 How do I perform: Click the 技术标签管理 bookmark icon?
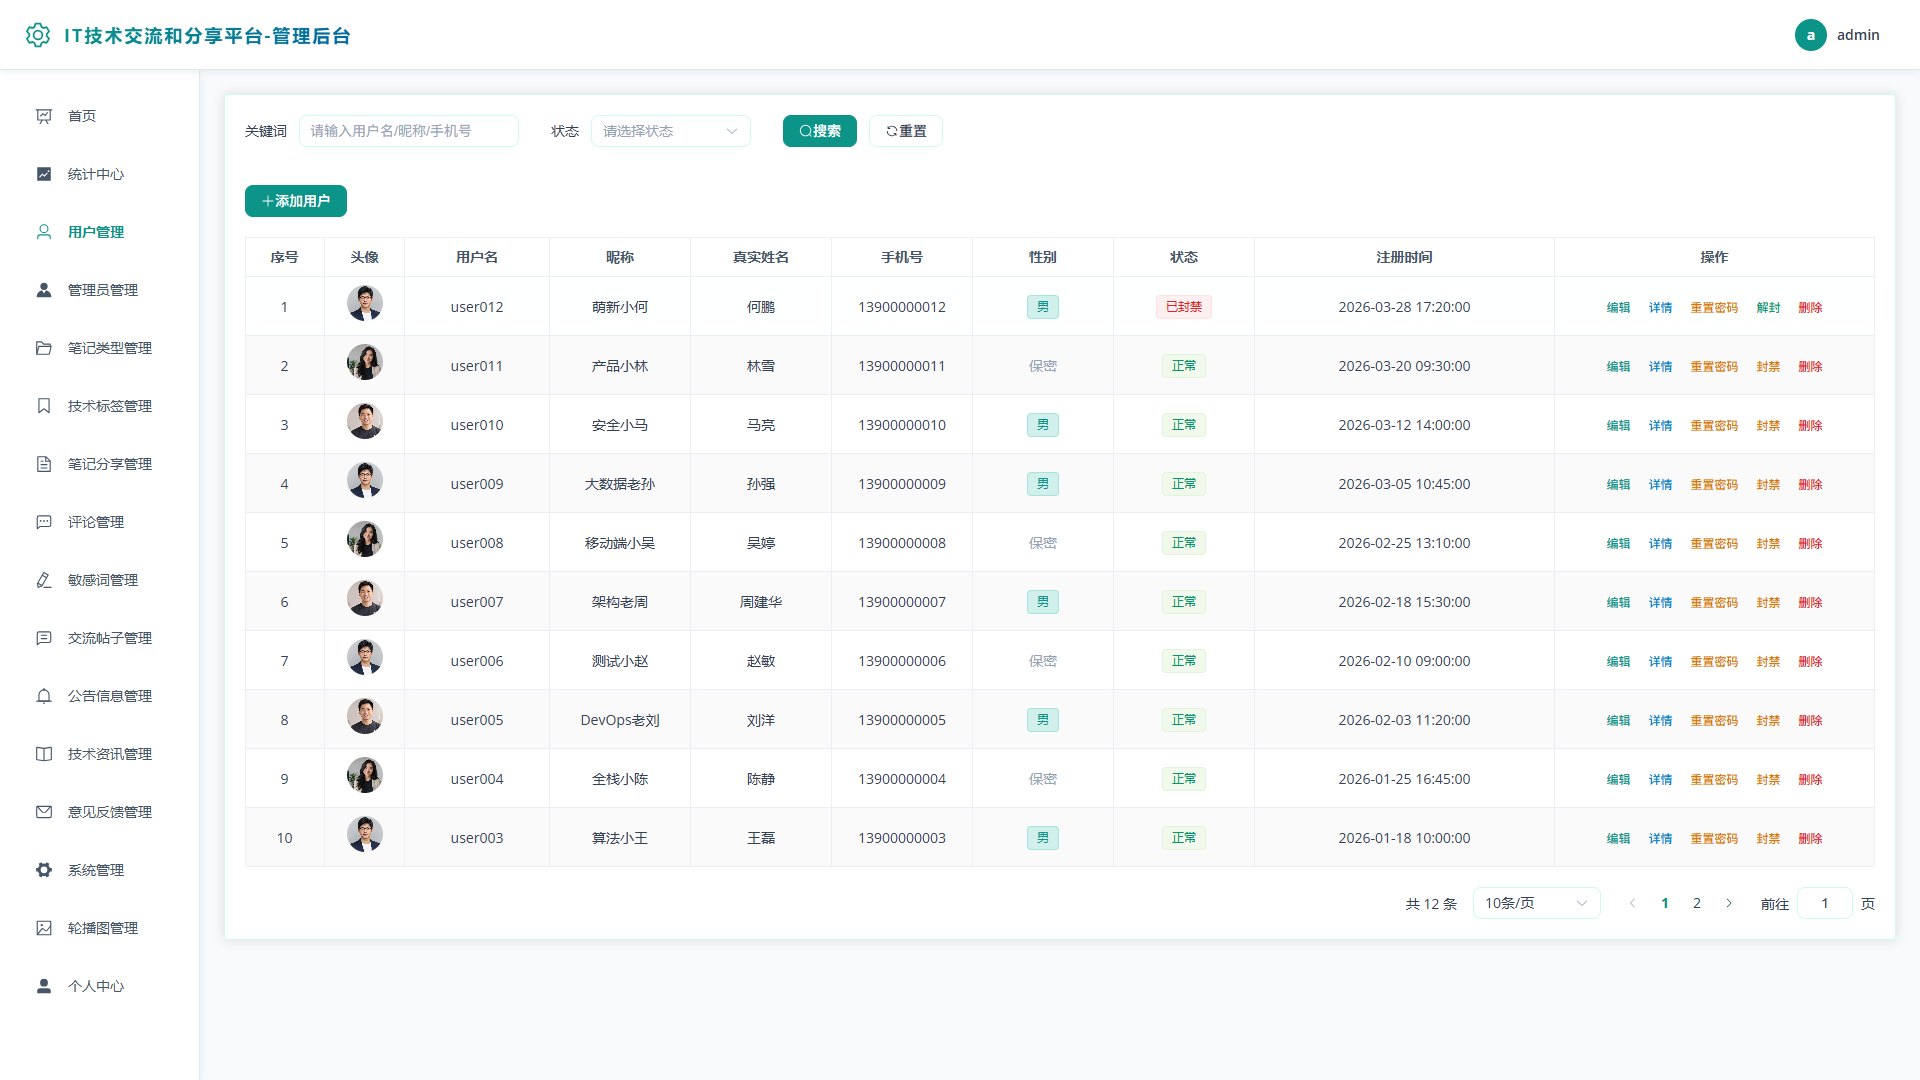tap(44, 406)
